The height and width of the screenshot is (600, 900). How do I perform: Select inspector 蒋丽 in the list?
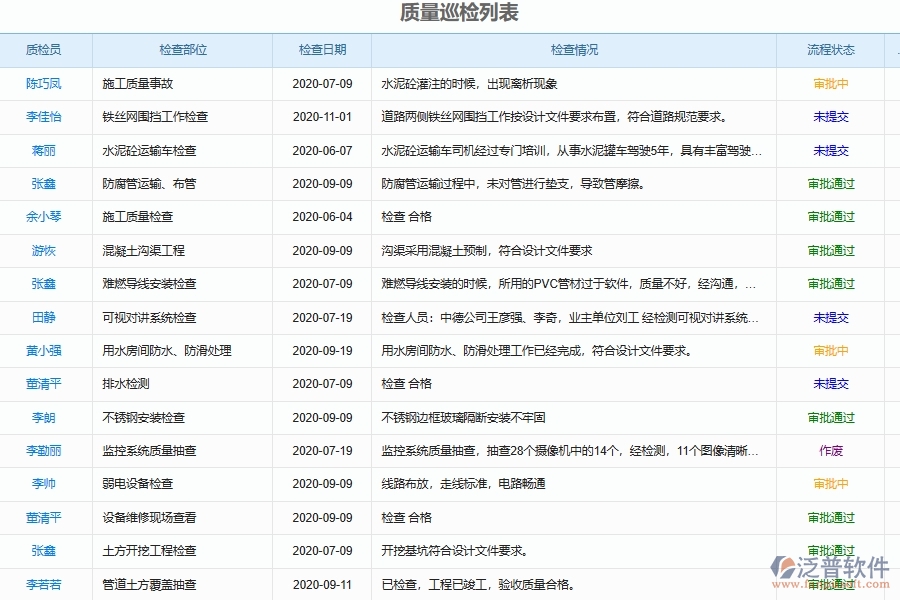[x=44, y=150]
